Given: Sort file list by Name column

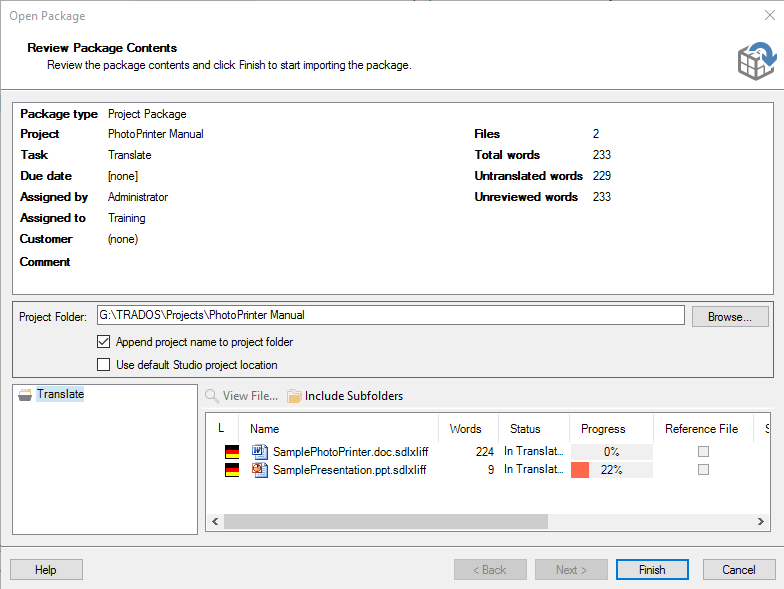Looking at the screenshot, I should tap(339, 429).
